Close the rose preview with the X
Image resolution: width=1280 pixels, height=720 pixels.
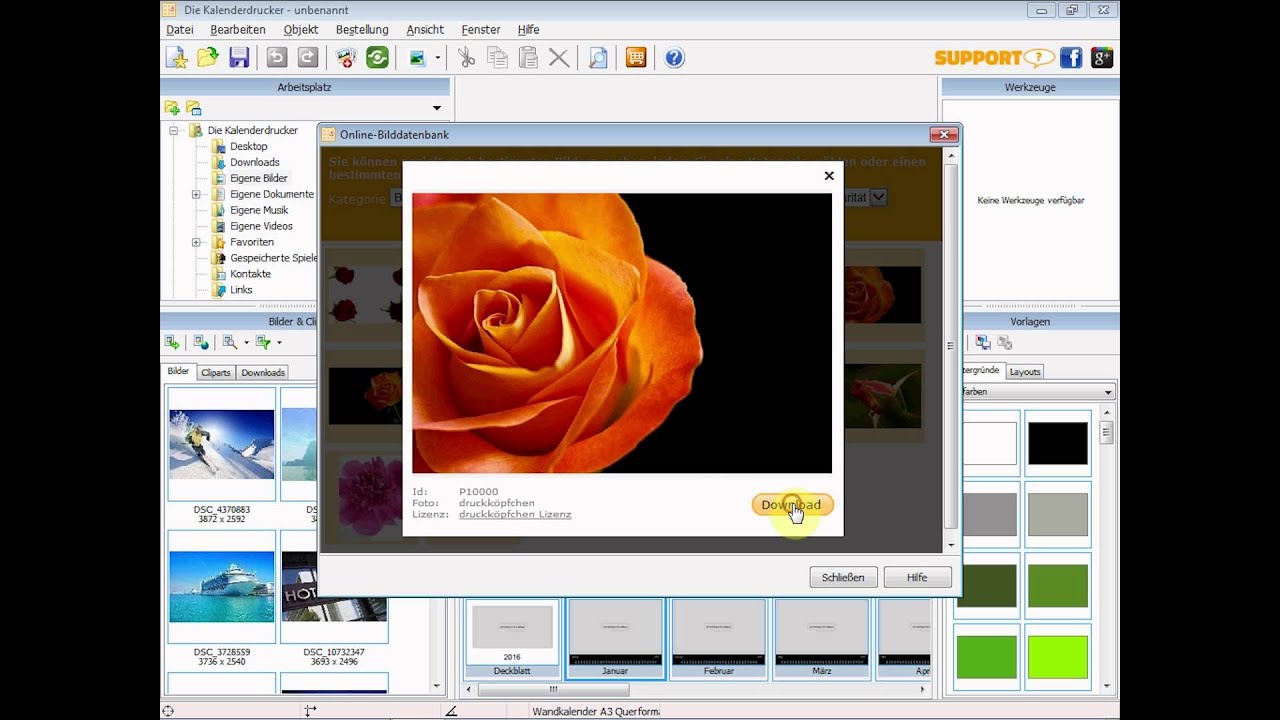[829, 176]
